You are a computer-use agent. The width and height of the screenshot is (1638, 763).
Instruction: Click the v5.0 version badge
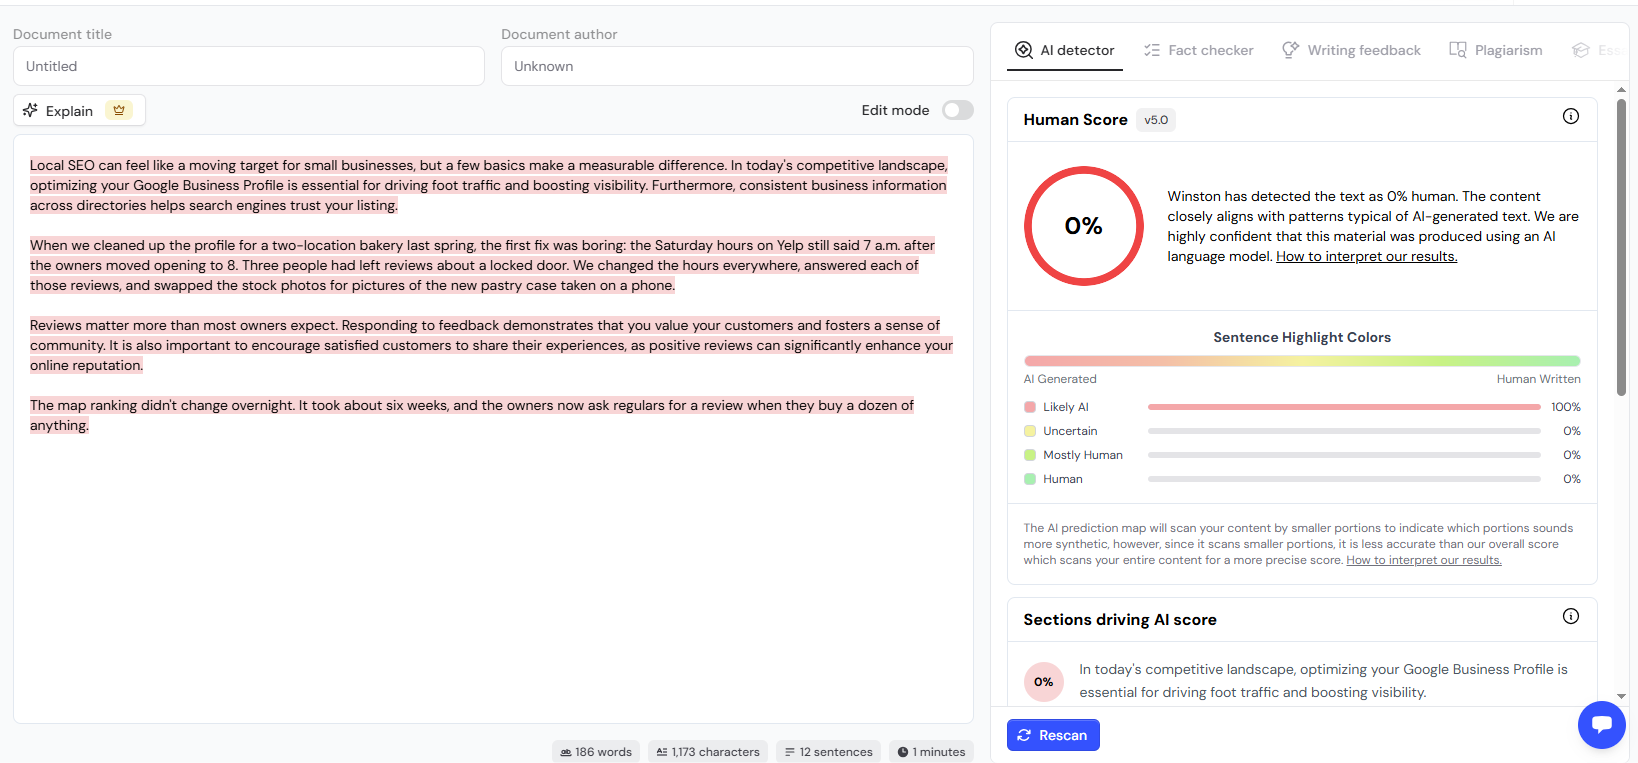[1156, 120]
